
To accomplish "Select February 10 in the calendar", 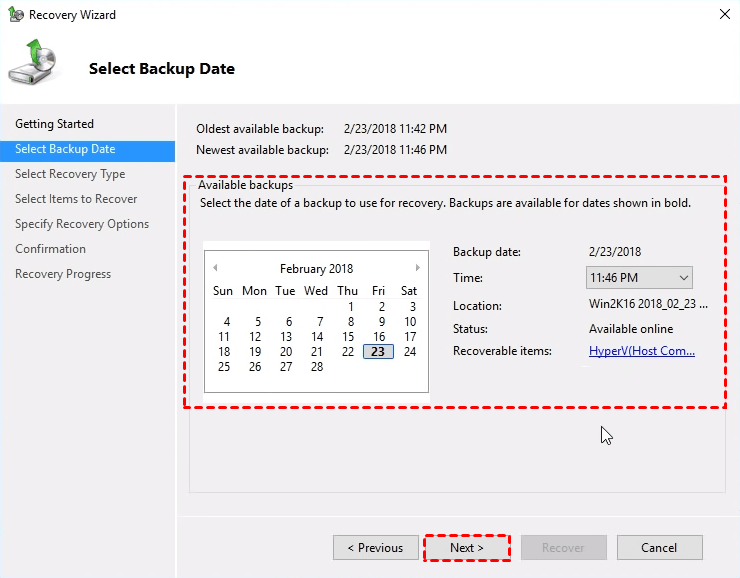I will coord(410,322).
